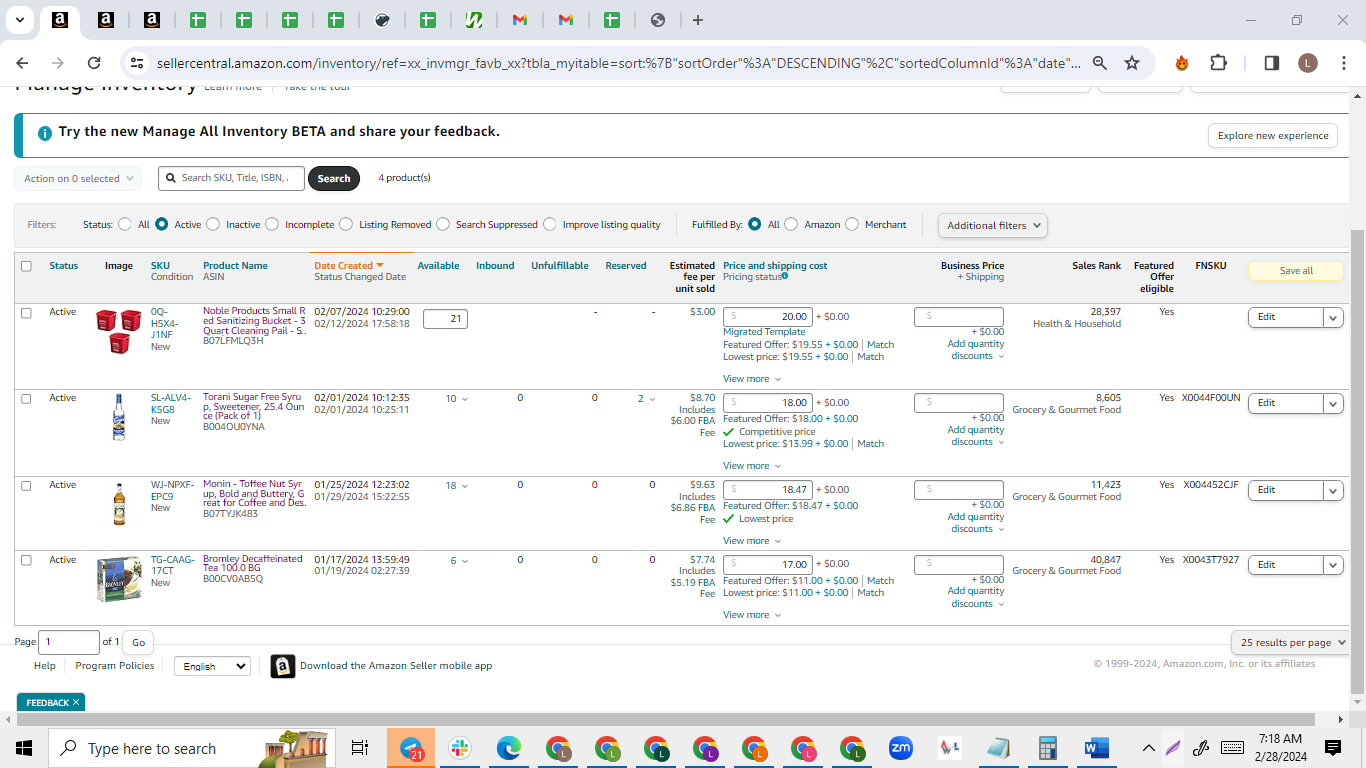Viewport: 1366px width, 768px height.
Task: Filter Fulfilled By Amazon
Action: click(x=792, y=225)
